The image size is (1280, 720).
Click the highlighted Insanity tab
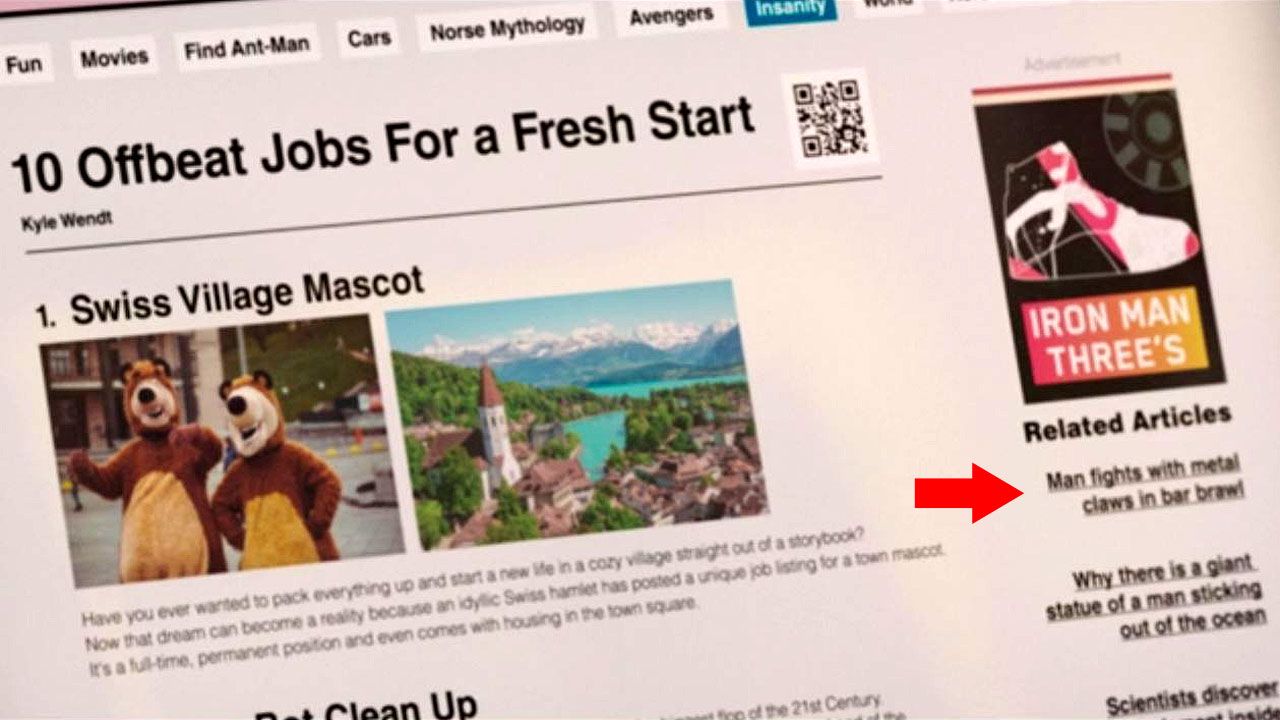pyautogui.click(x=790, y=9)
